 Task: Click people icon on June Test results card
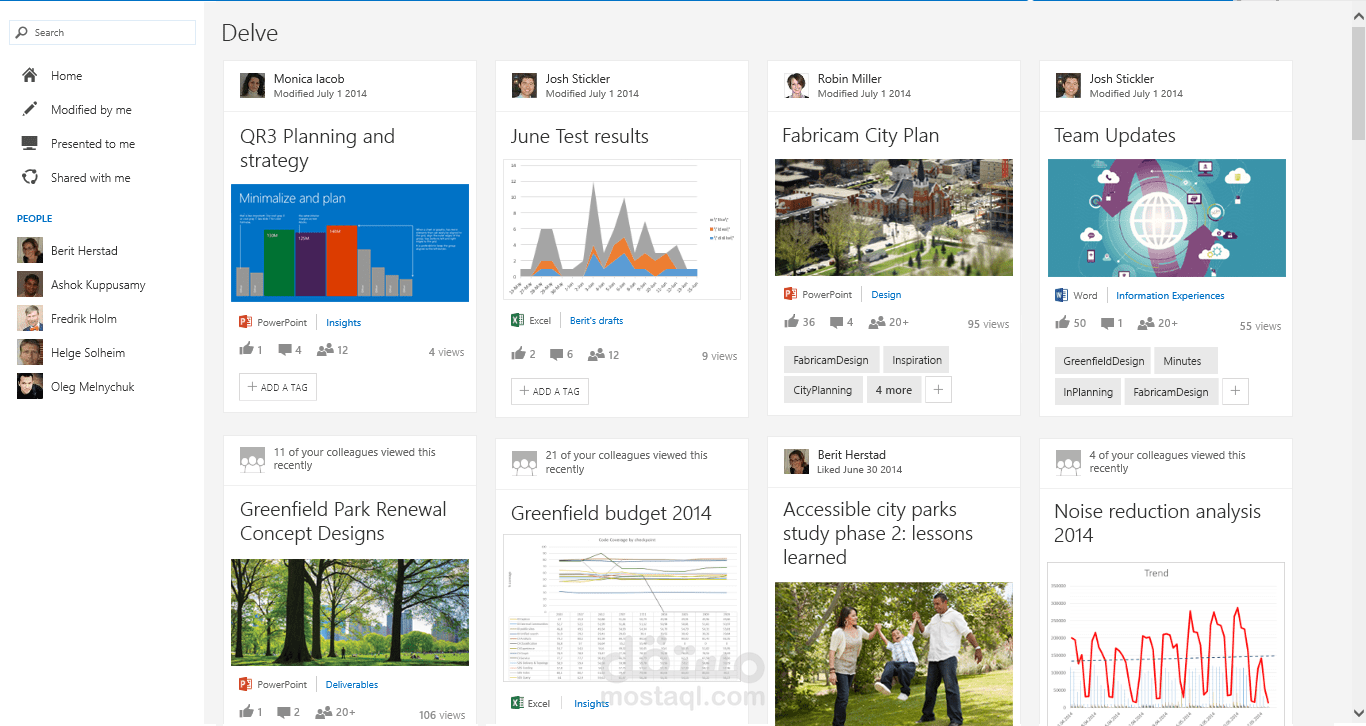pos(596,355)
